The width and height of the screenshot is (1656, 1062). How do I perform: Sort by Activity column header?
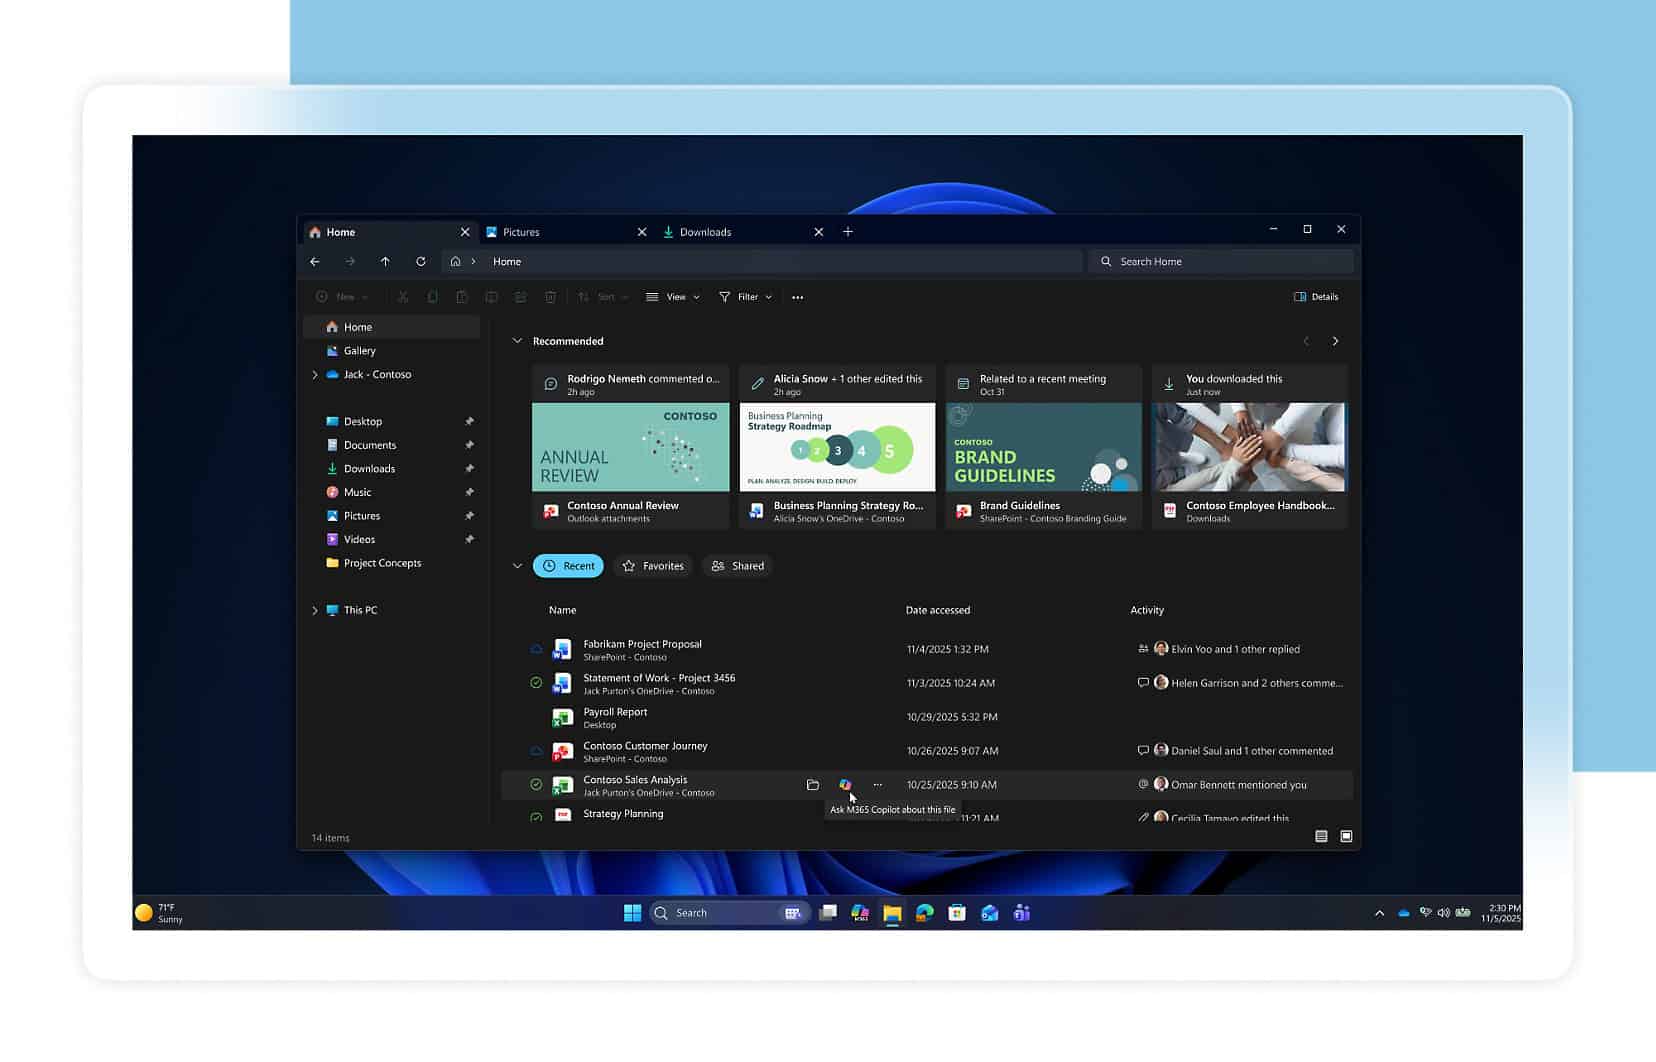1147,610
